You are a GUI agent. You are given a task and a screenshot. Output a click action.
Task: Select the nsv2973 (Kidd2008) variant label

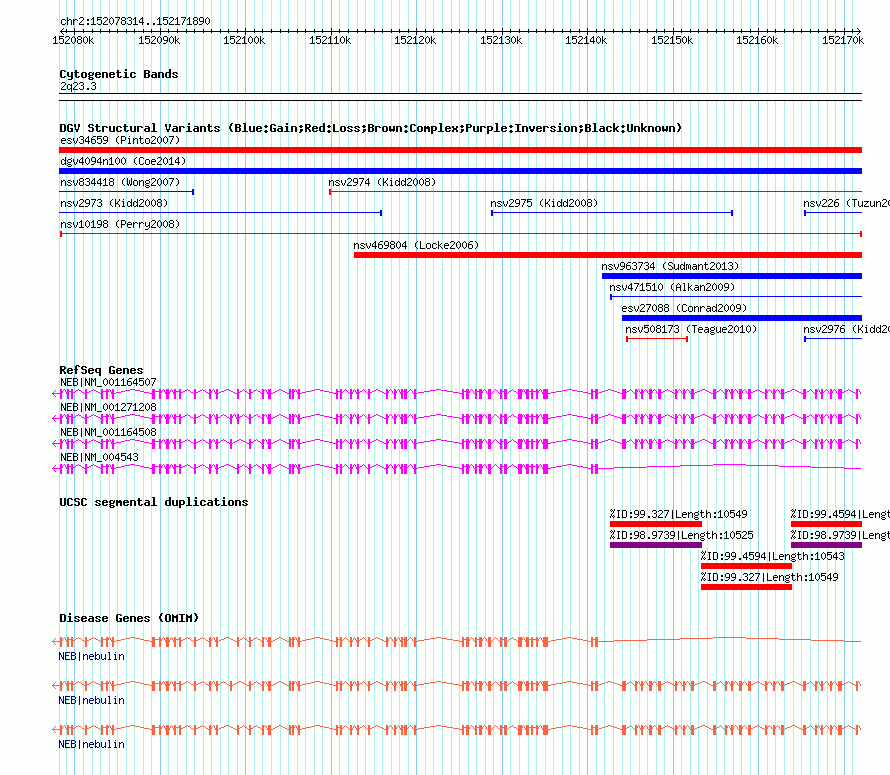click(x=114, y=203)
